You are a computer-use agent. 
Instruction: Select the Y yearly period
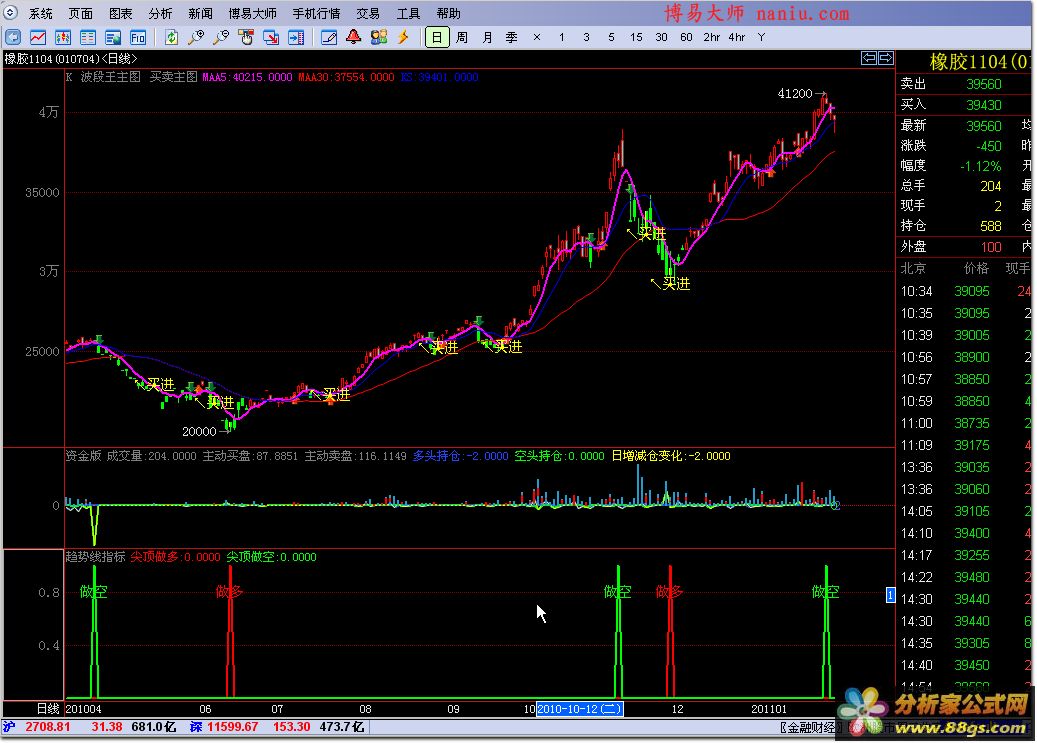(x=761, y=38)
